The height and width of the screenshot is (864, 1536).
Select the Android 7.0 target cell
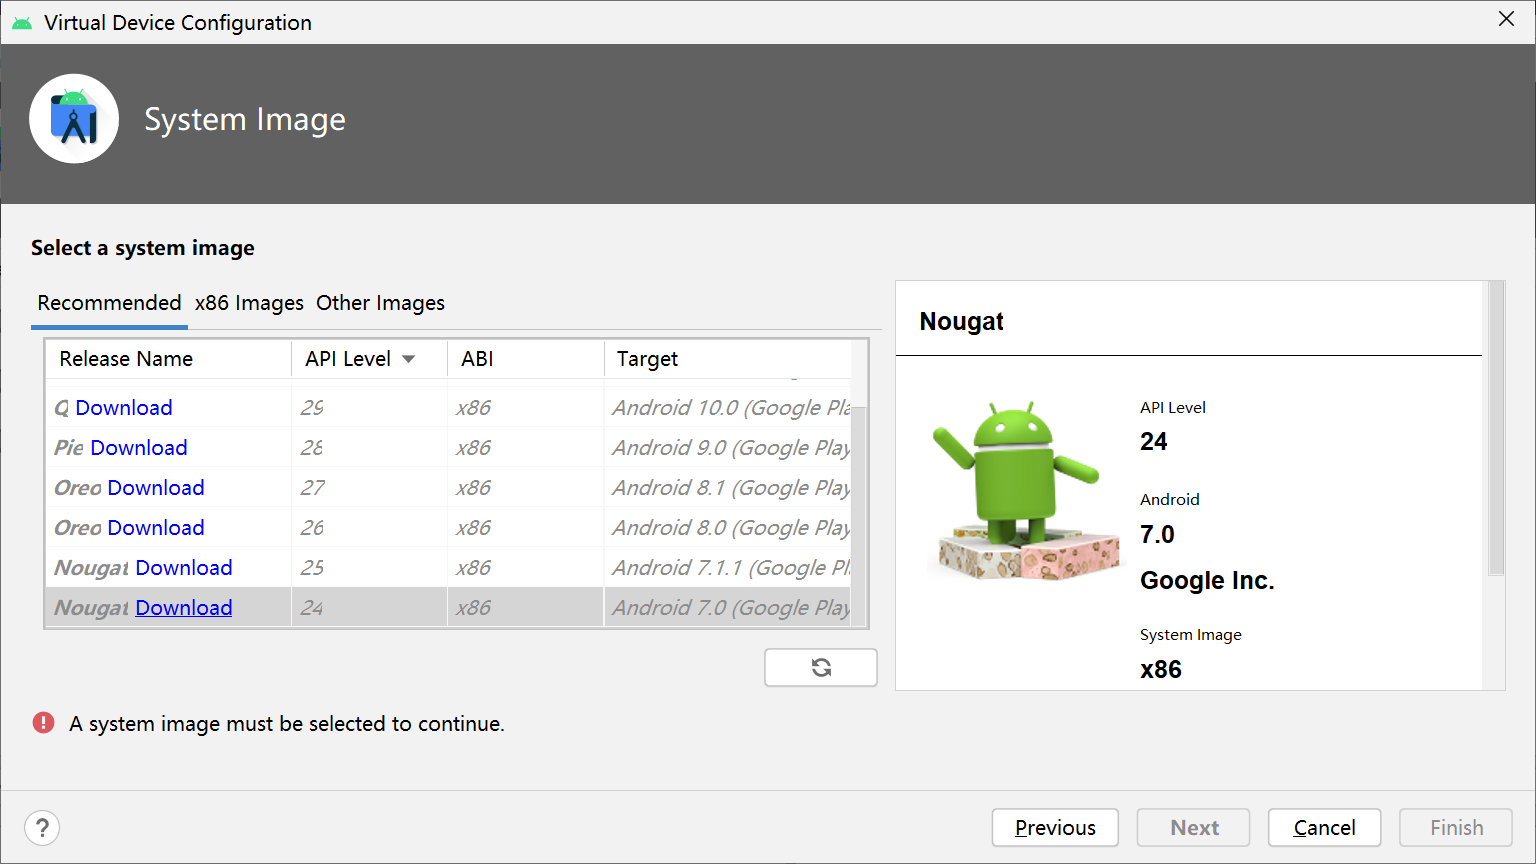(x=728, y=608)
